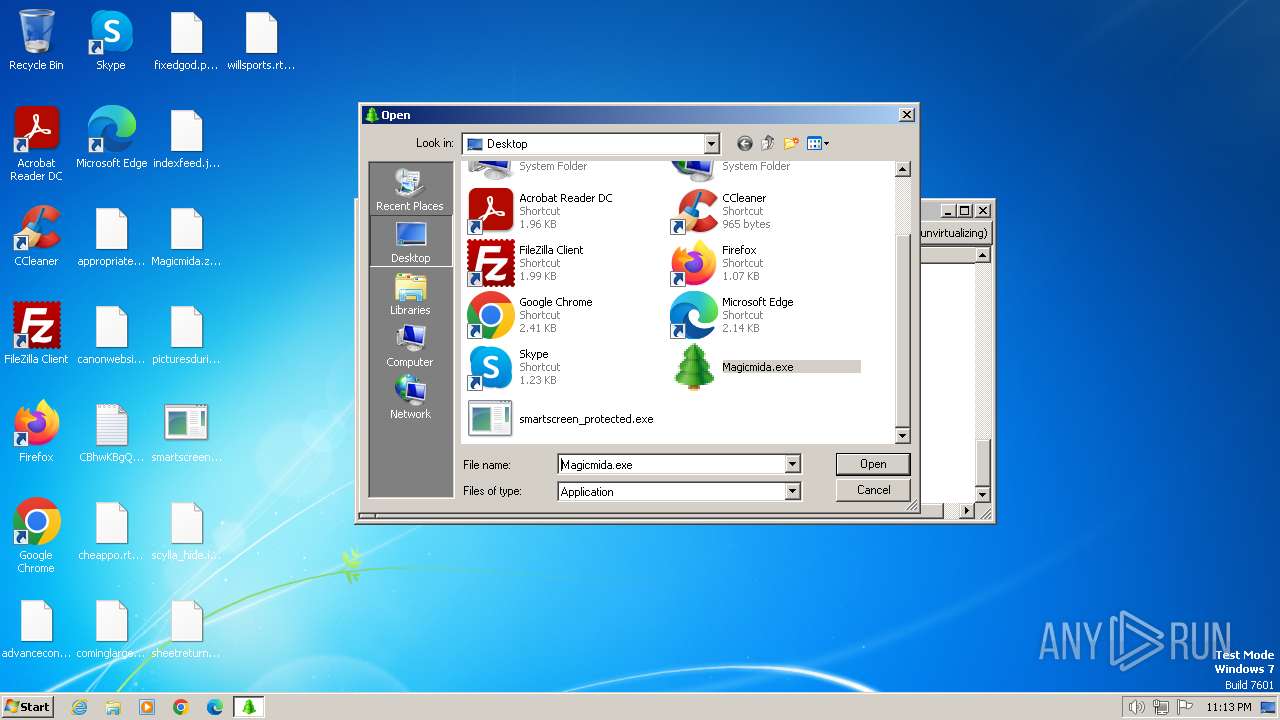Select Google Chrome desktop icon

pyautogui.click(x=36, y=537)
